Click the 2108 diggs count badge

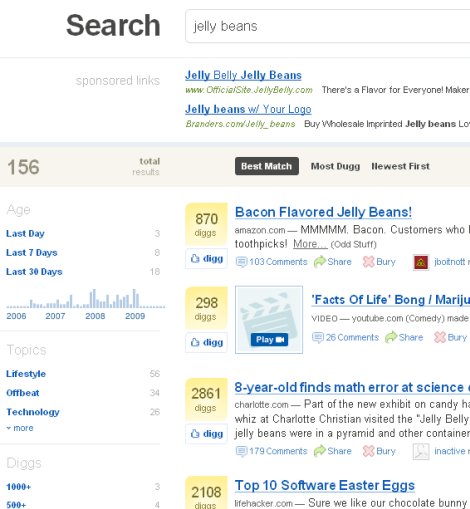pyautogui.click(x=206, y=493)
